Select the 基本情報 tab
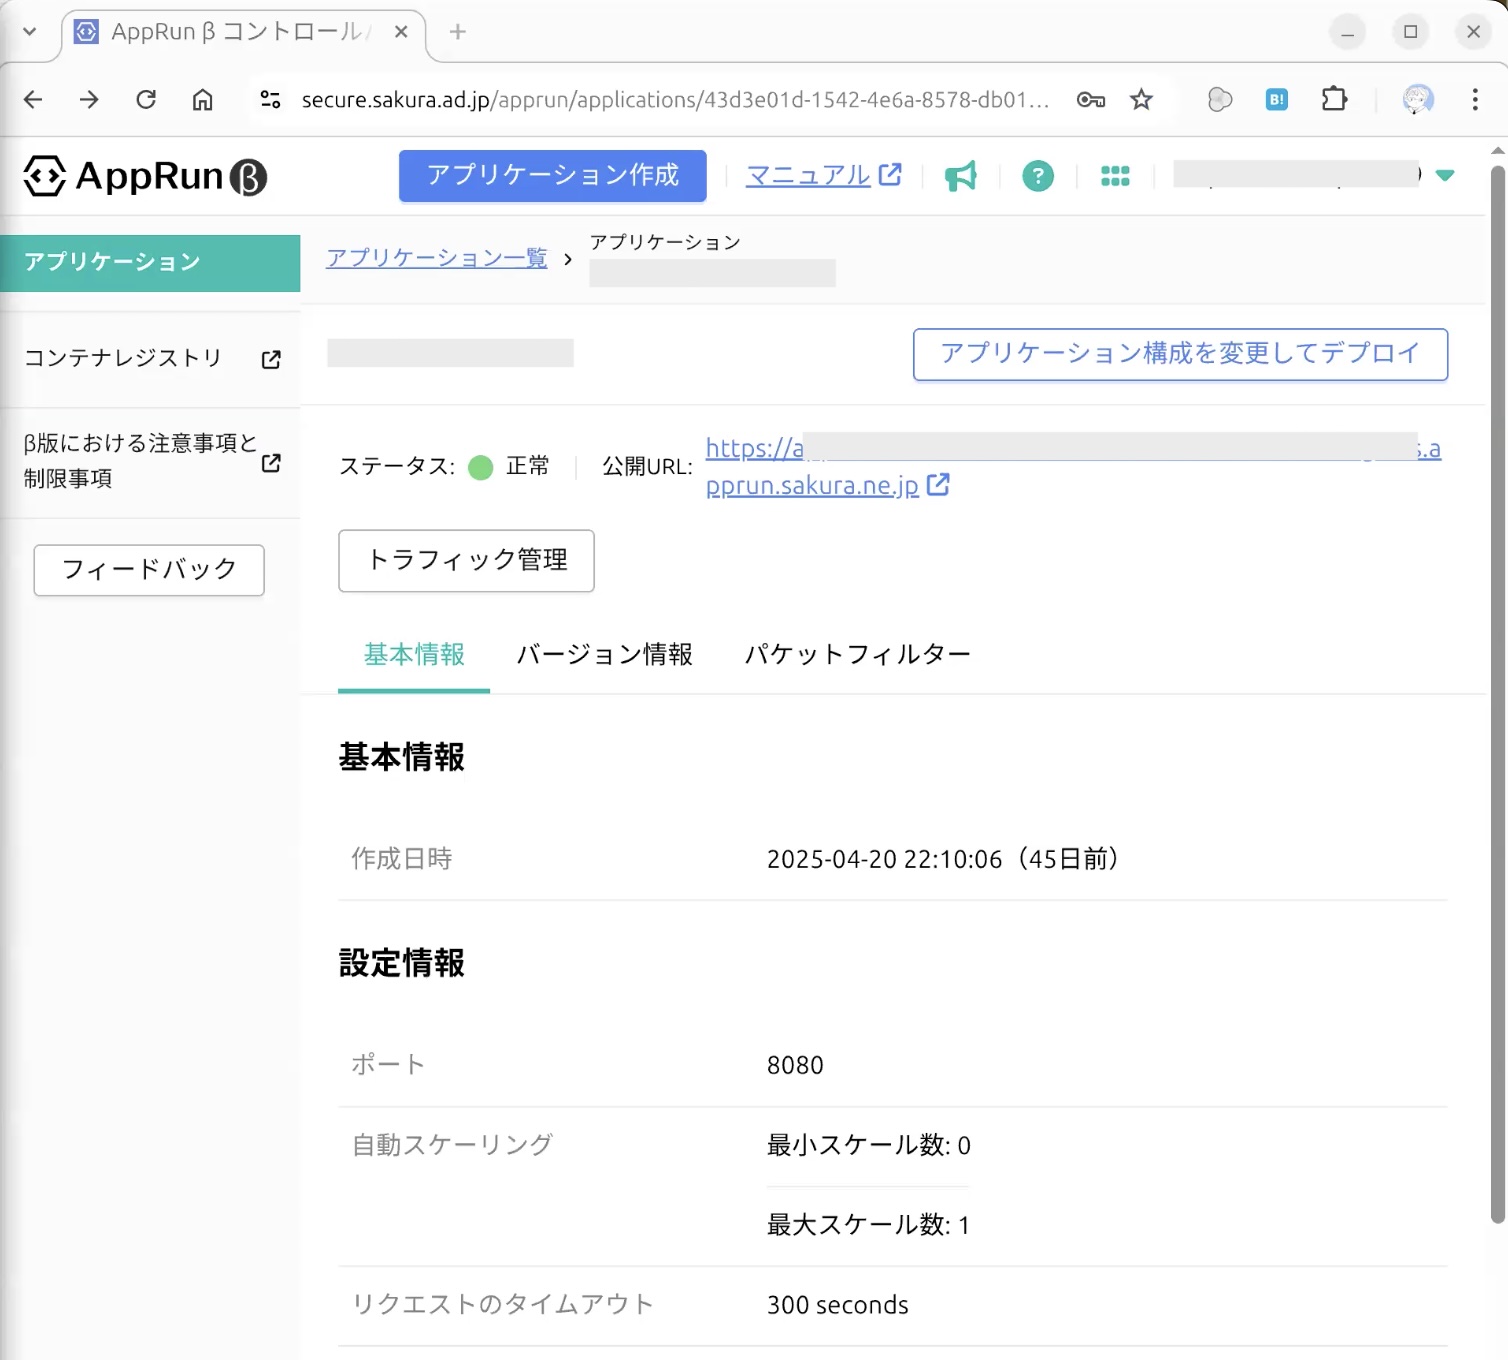 pos(414,655)
